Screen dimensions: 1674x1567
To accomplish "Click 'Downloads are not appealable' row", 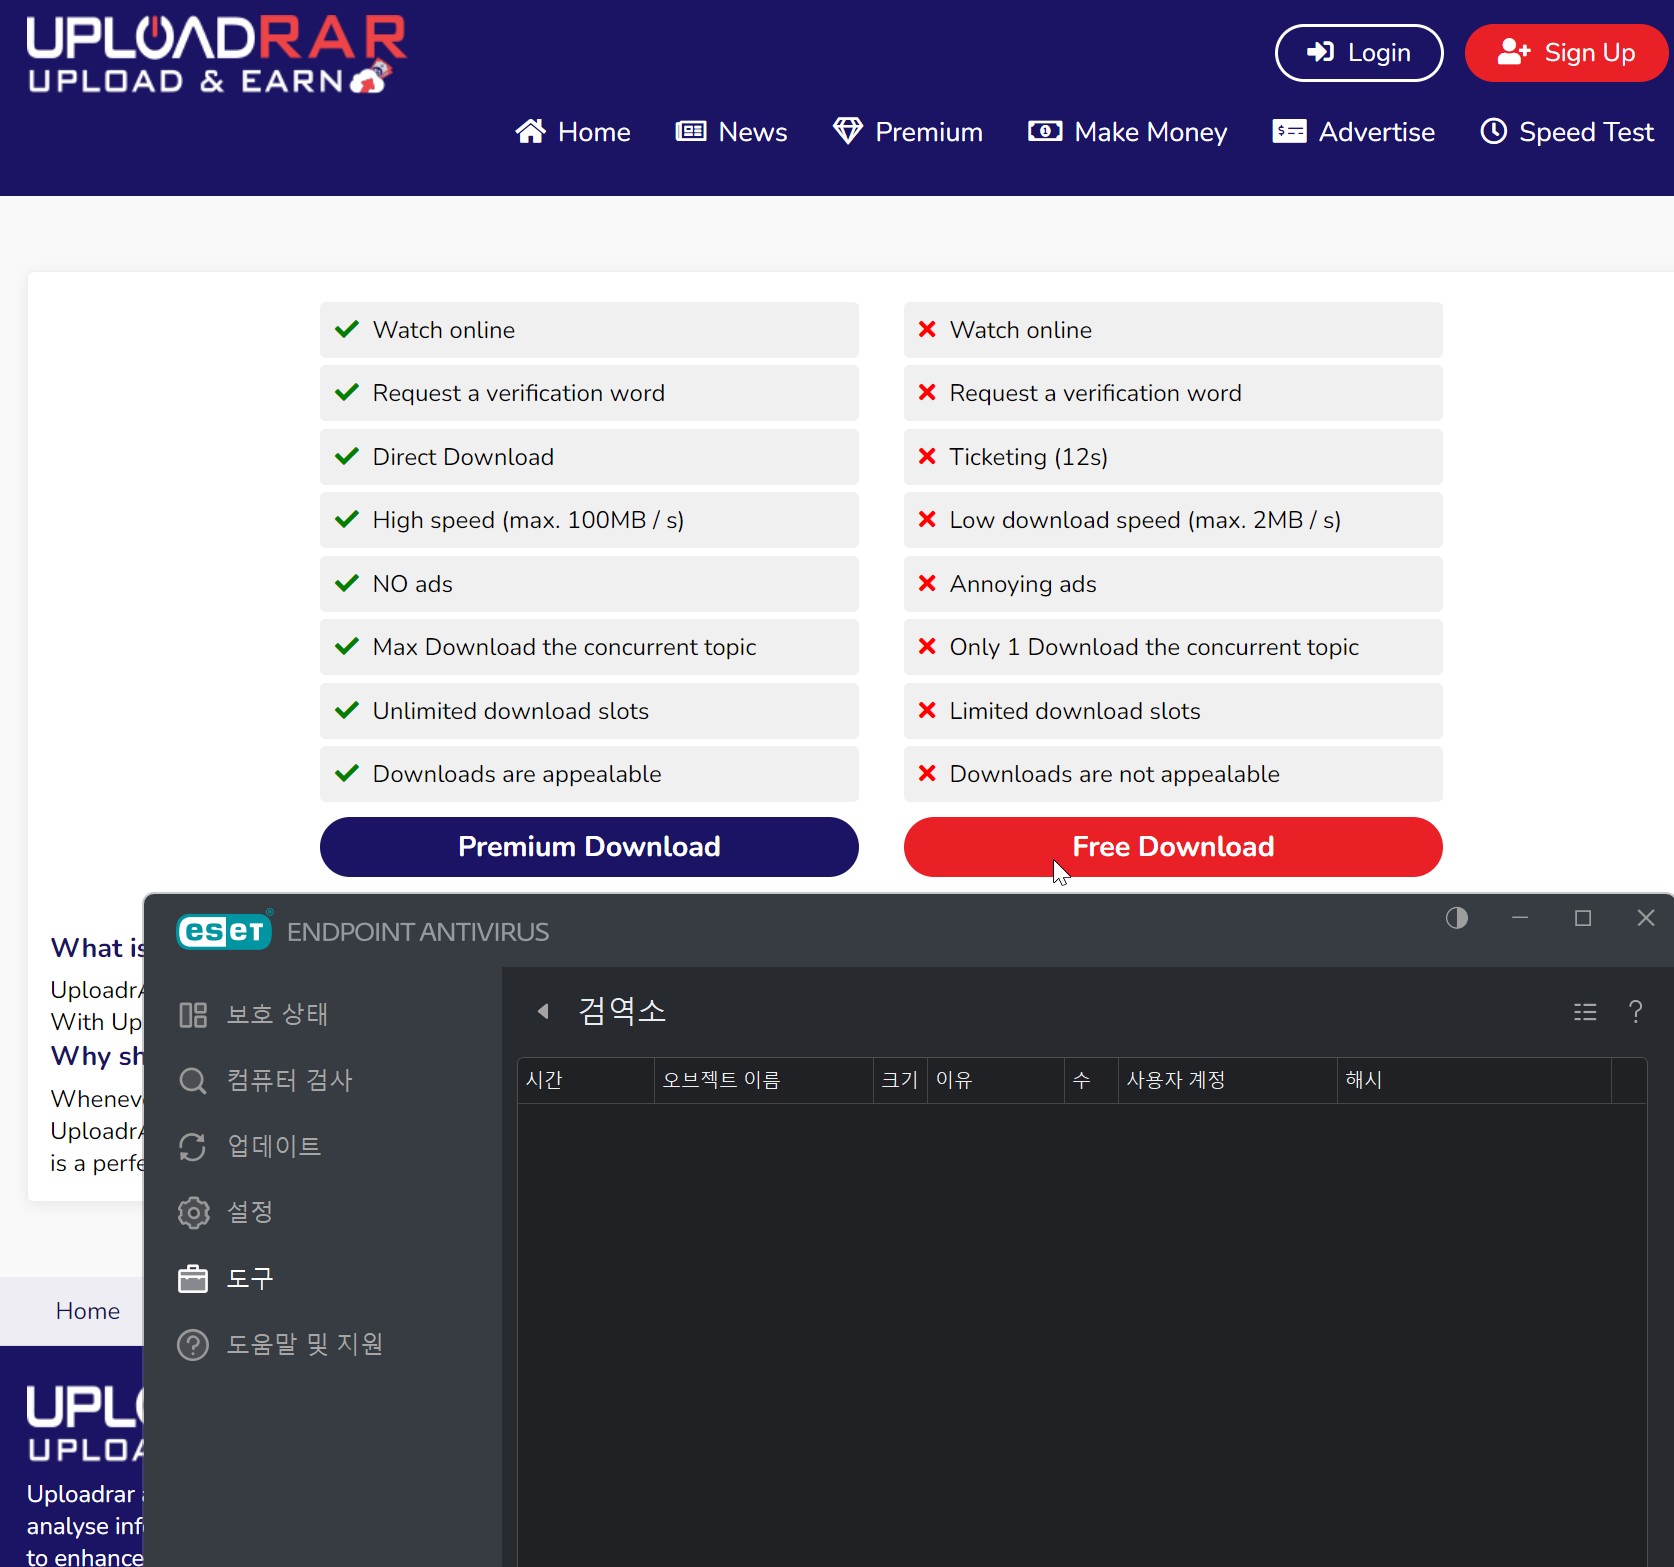I will pos(1173,774).
